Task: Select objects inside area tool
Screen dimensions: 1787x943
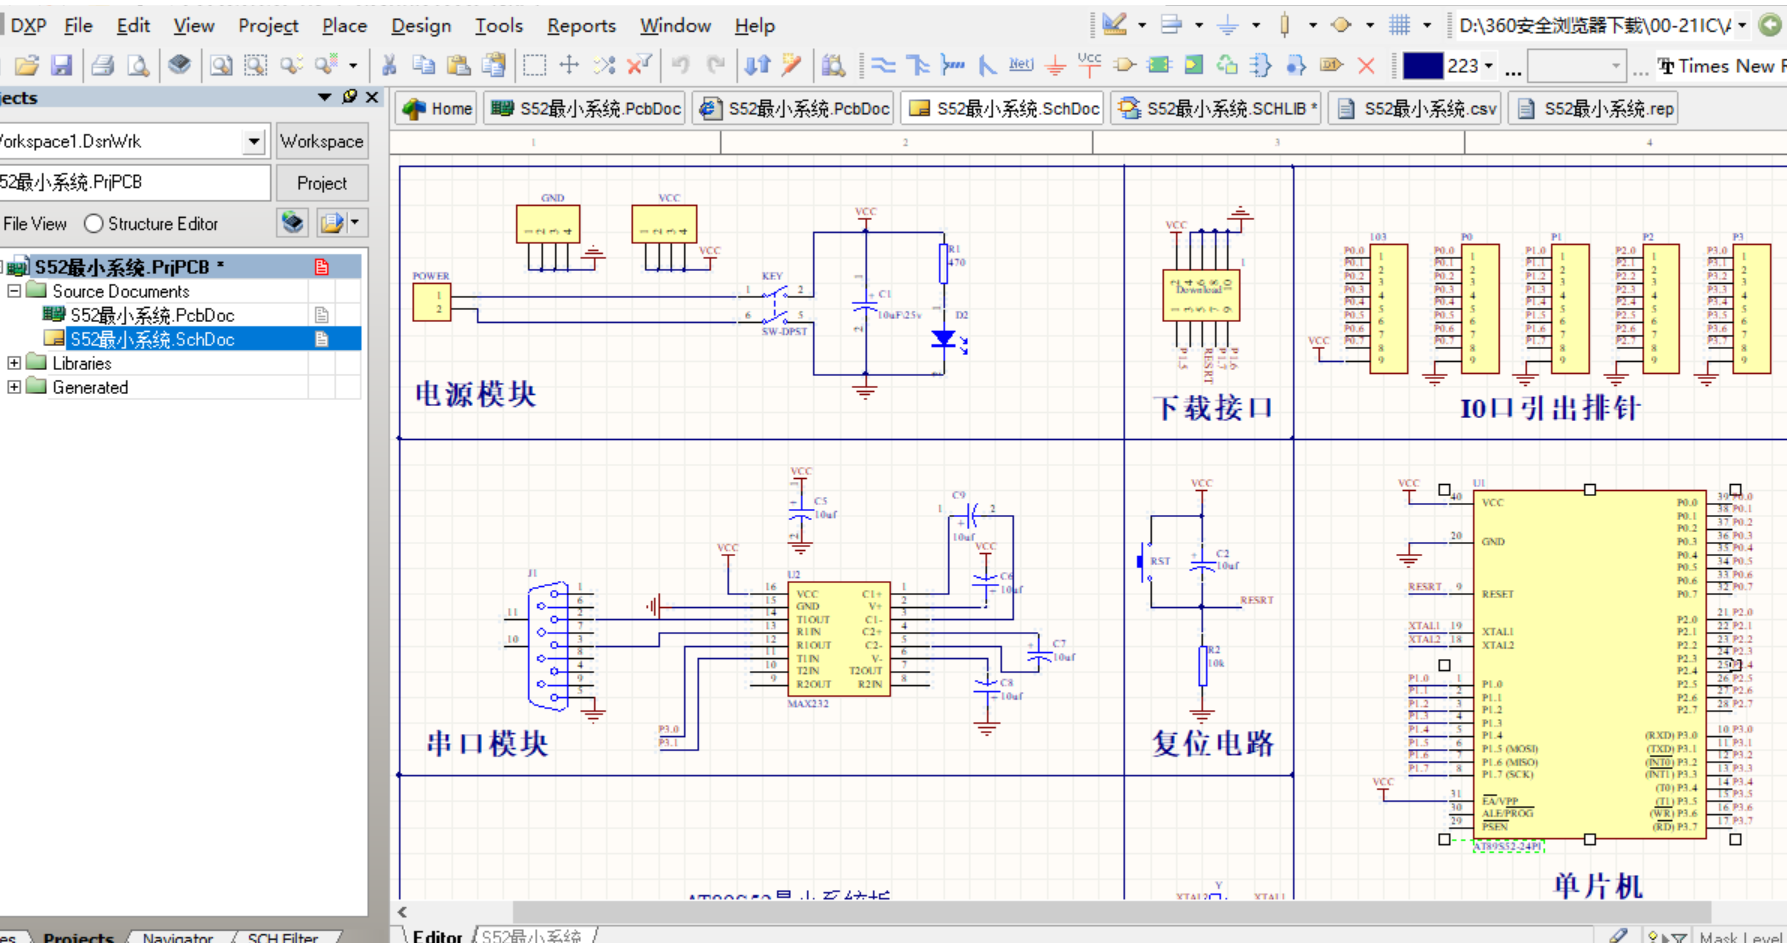Action: pos(534,66)
